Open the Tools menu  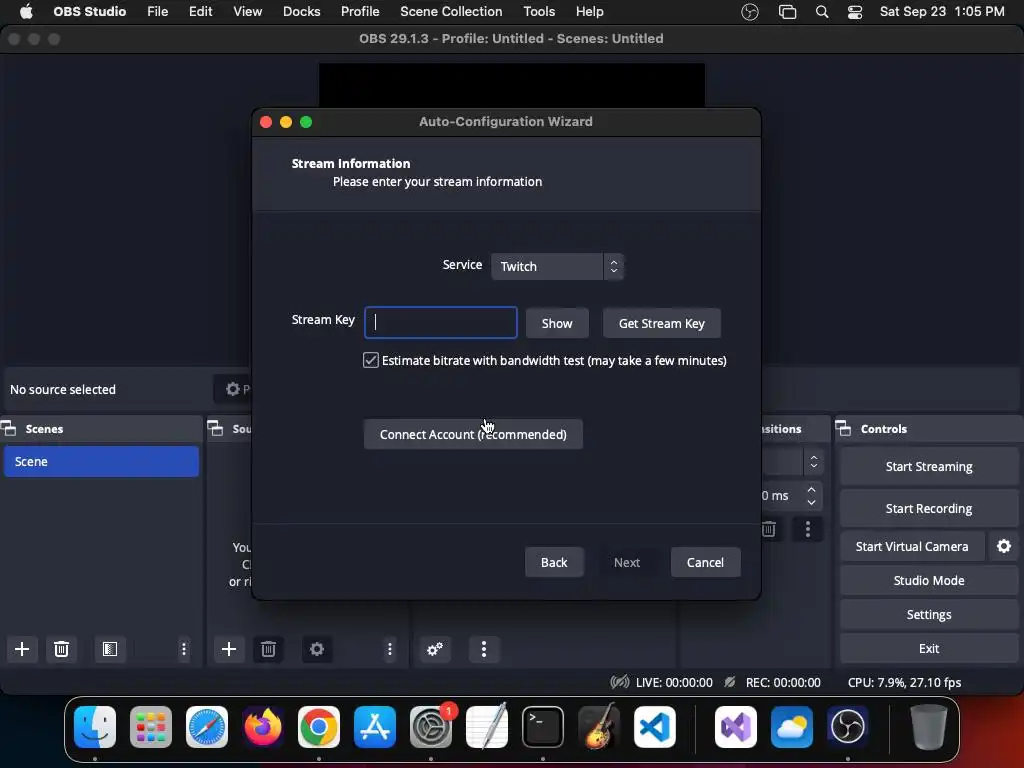tap(539, 12)
